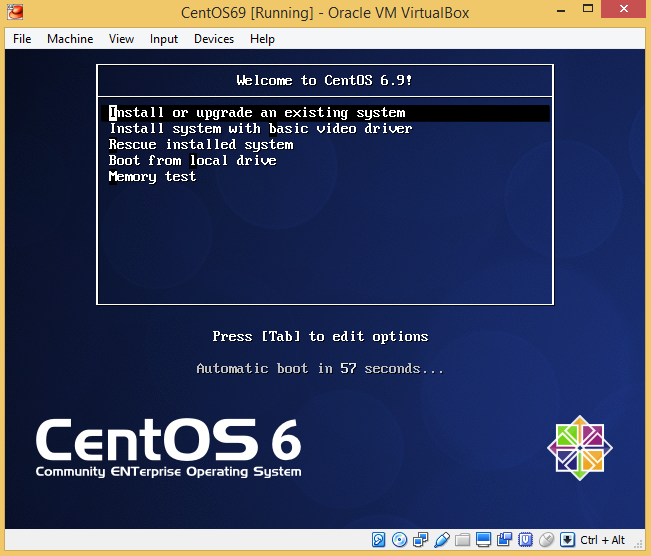
Task: Click the 'Automatic boot in 57 seconds' countdown
Action: point(320,368)
